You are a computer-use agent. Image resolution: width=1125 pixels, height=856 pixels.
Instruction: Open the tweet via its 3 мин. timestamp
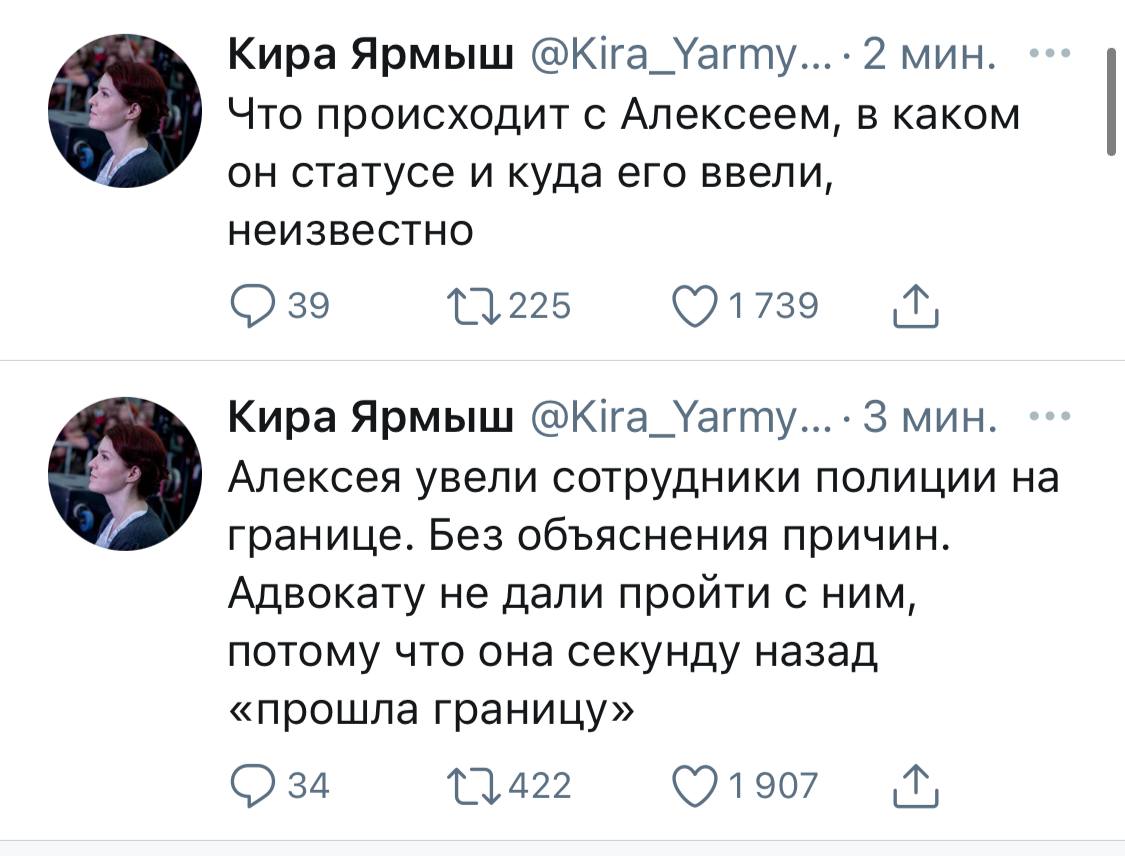[926, 418]
